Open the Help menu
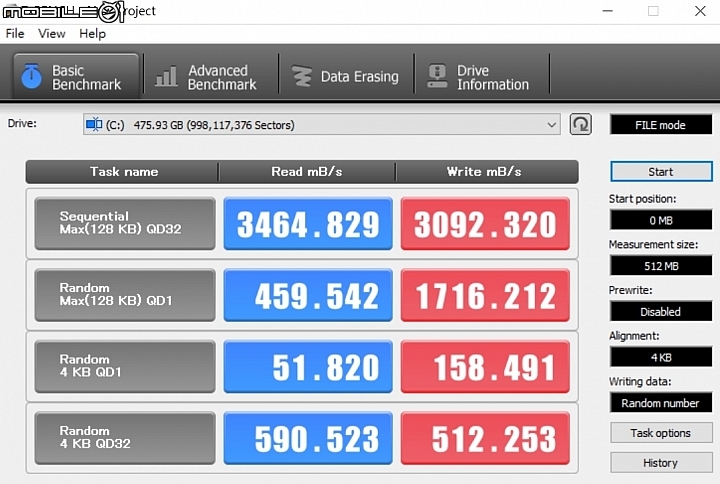This screenshot has height=484, width=720. point(92,34)
